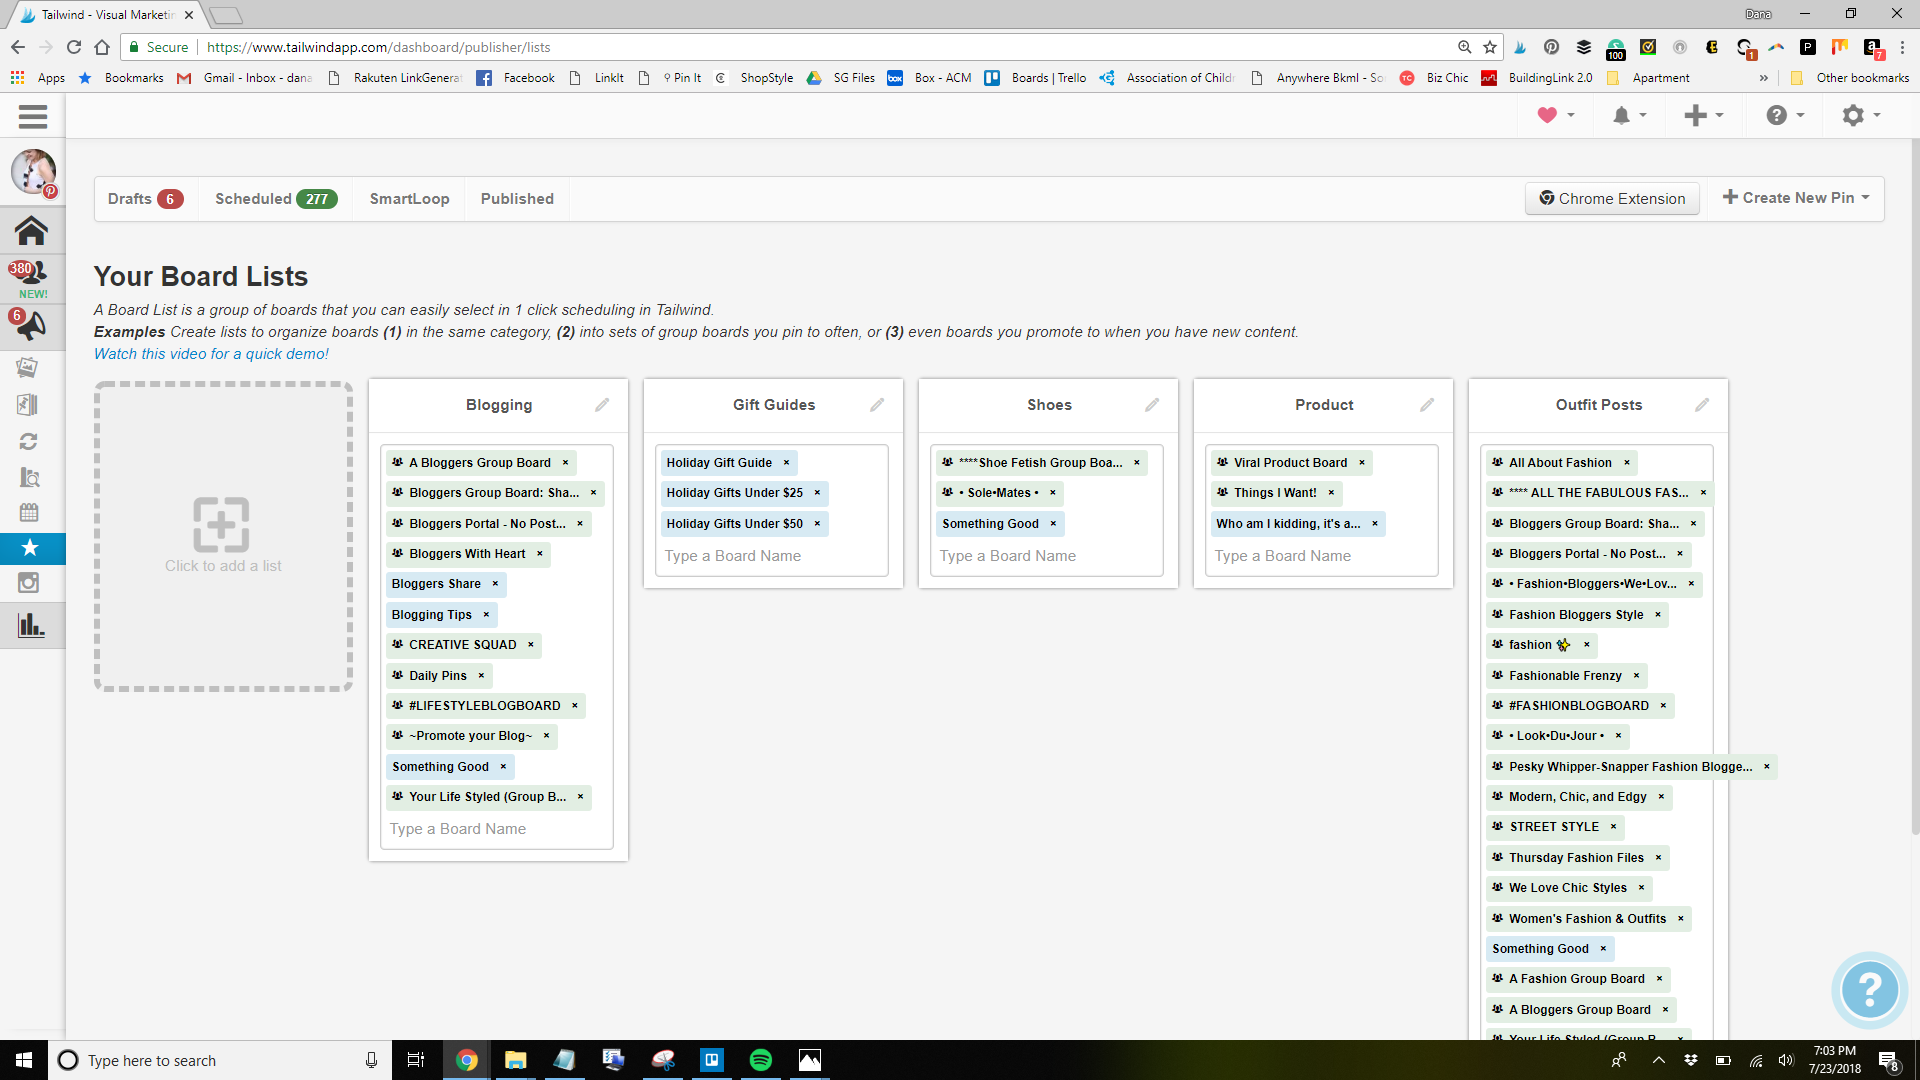Open the bell notifications dropdown
1920x1080 pixels.
(1629, 115)
